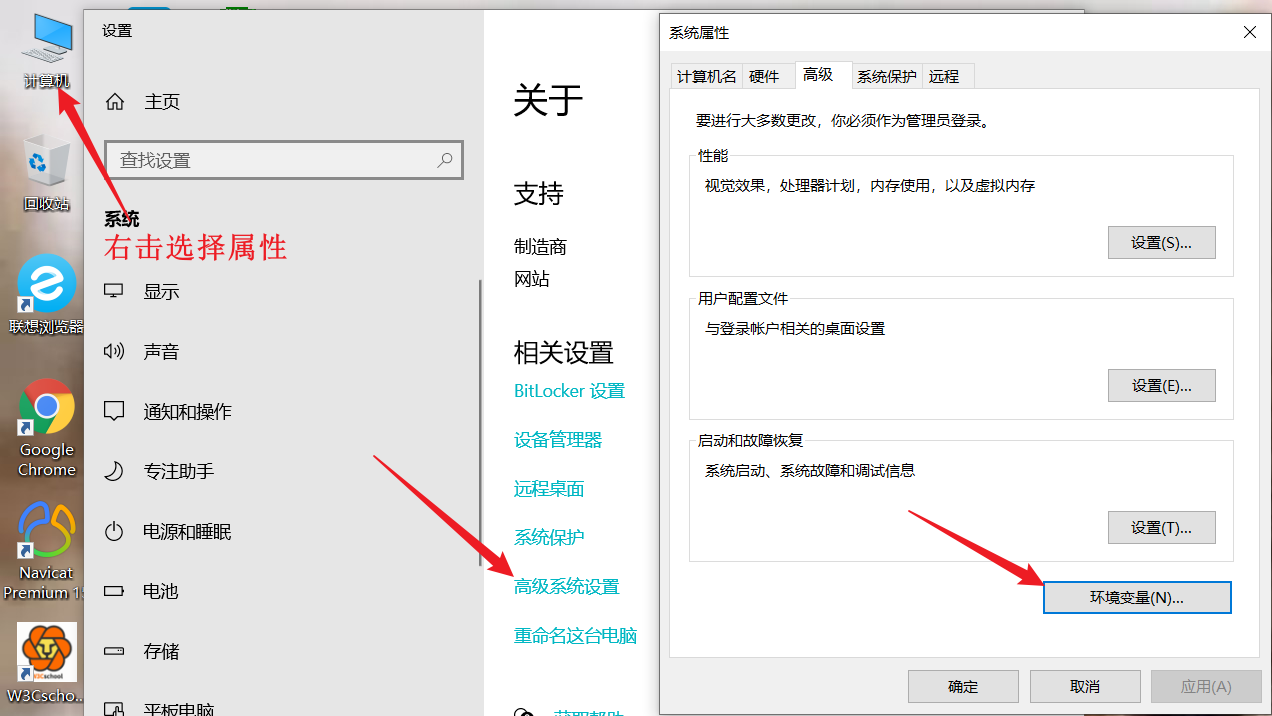Click the 环境变量(N)... button
Screen dimensions: 1272x716
1137,597
